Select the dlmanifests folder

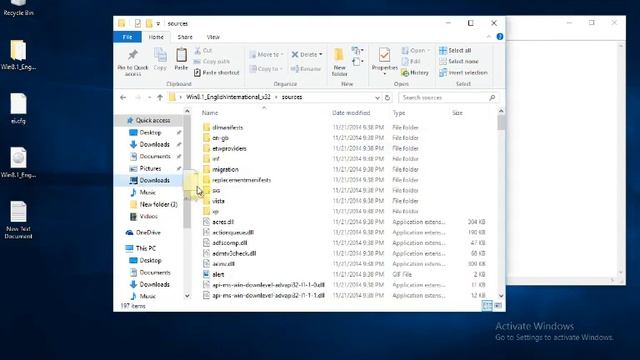click(x=227, y=128)
